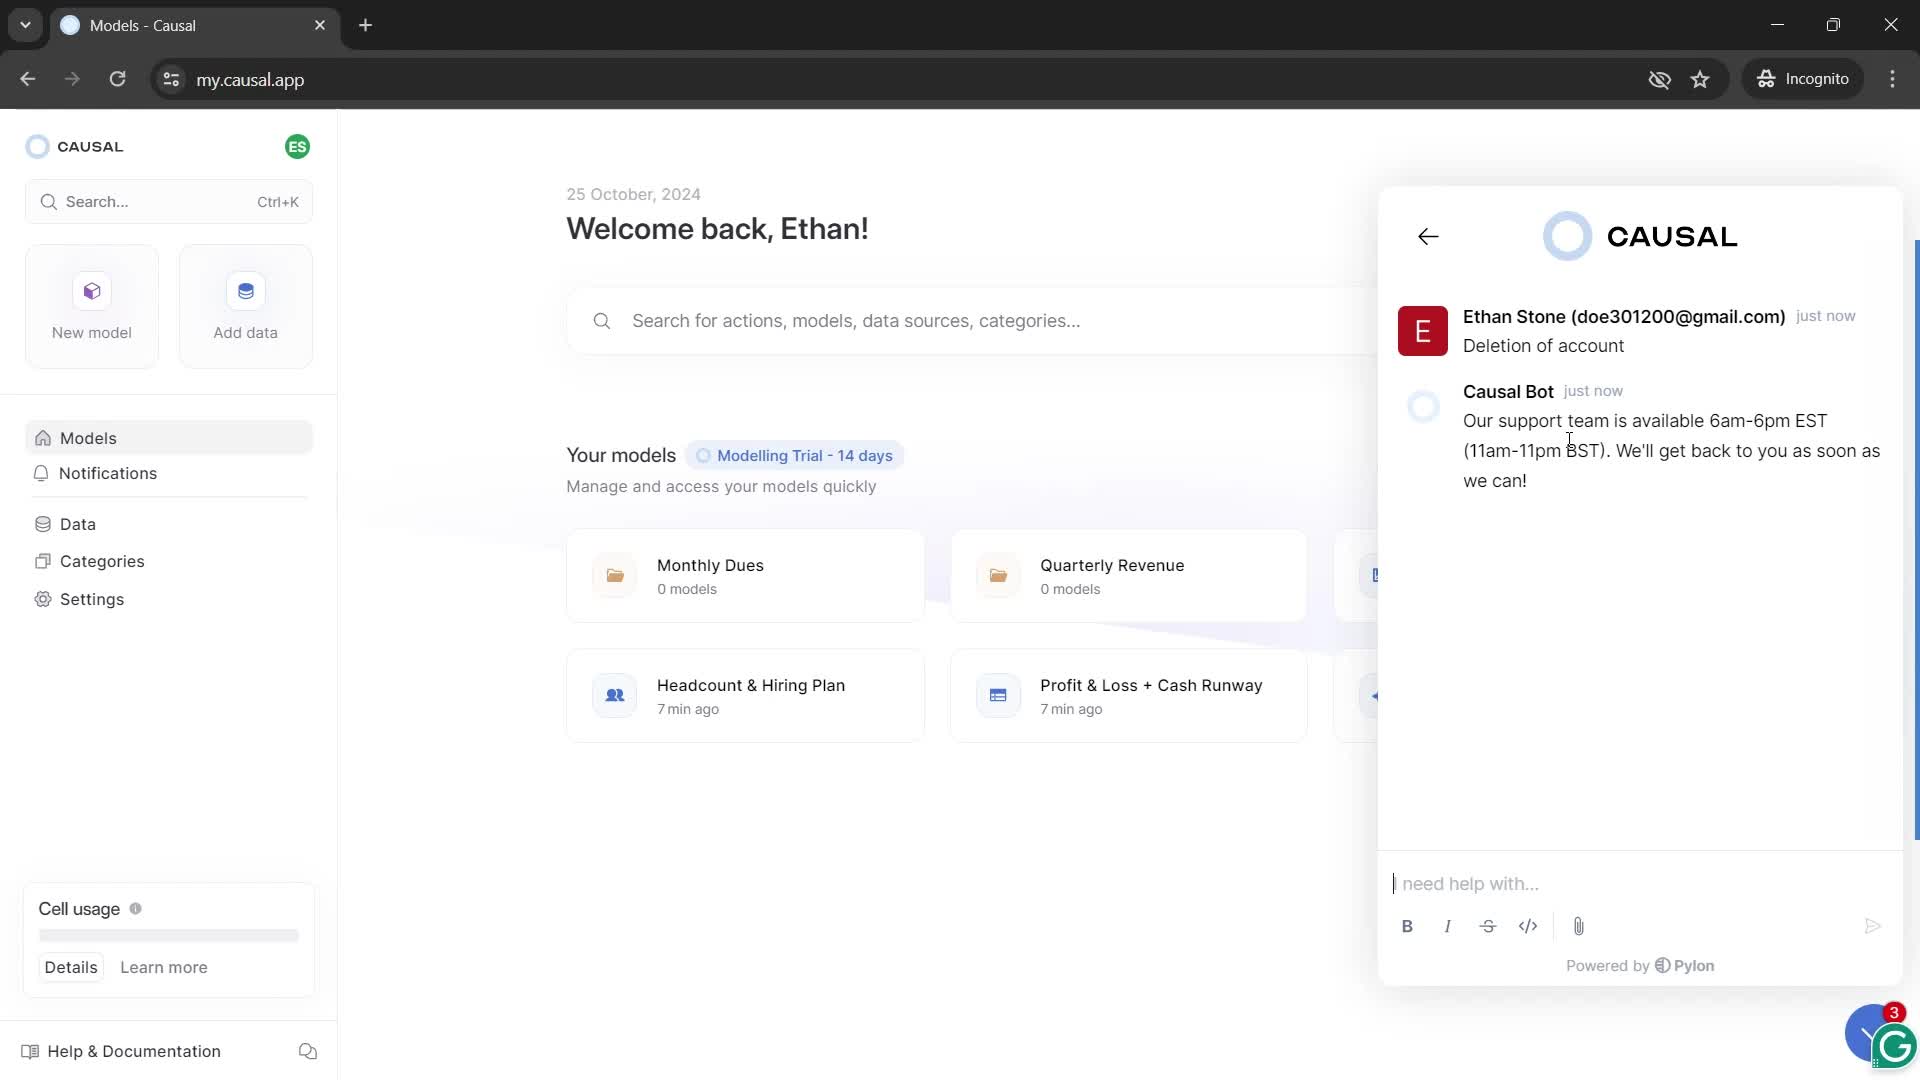Click the New model icon
The width and height of the screenshot is (1920, 1080).
click(x=90, y=289)
